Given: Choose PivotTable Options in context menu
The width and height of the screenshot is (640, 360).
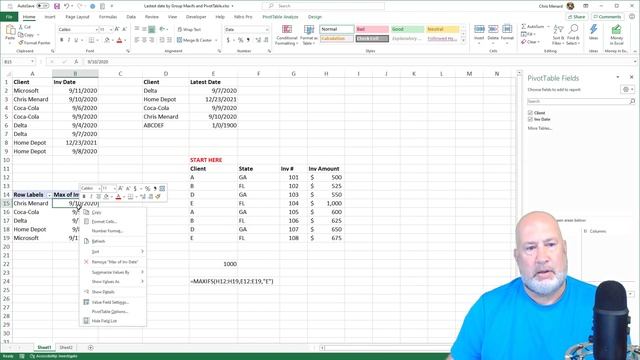Looking at the screenshot, I should (x=110, y=312).
